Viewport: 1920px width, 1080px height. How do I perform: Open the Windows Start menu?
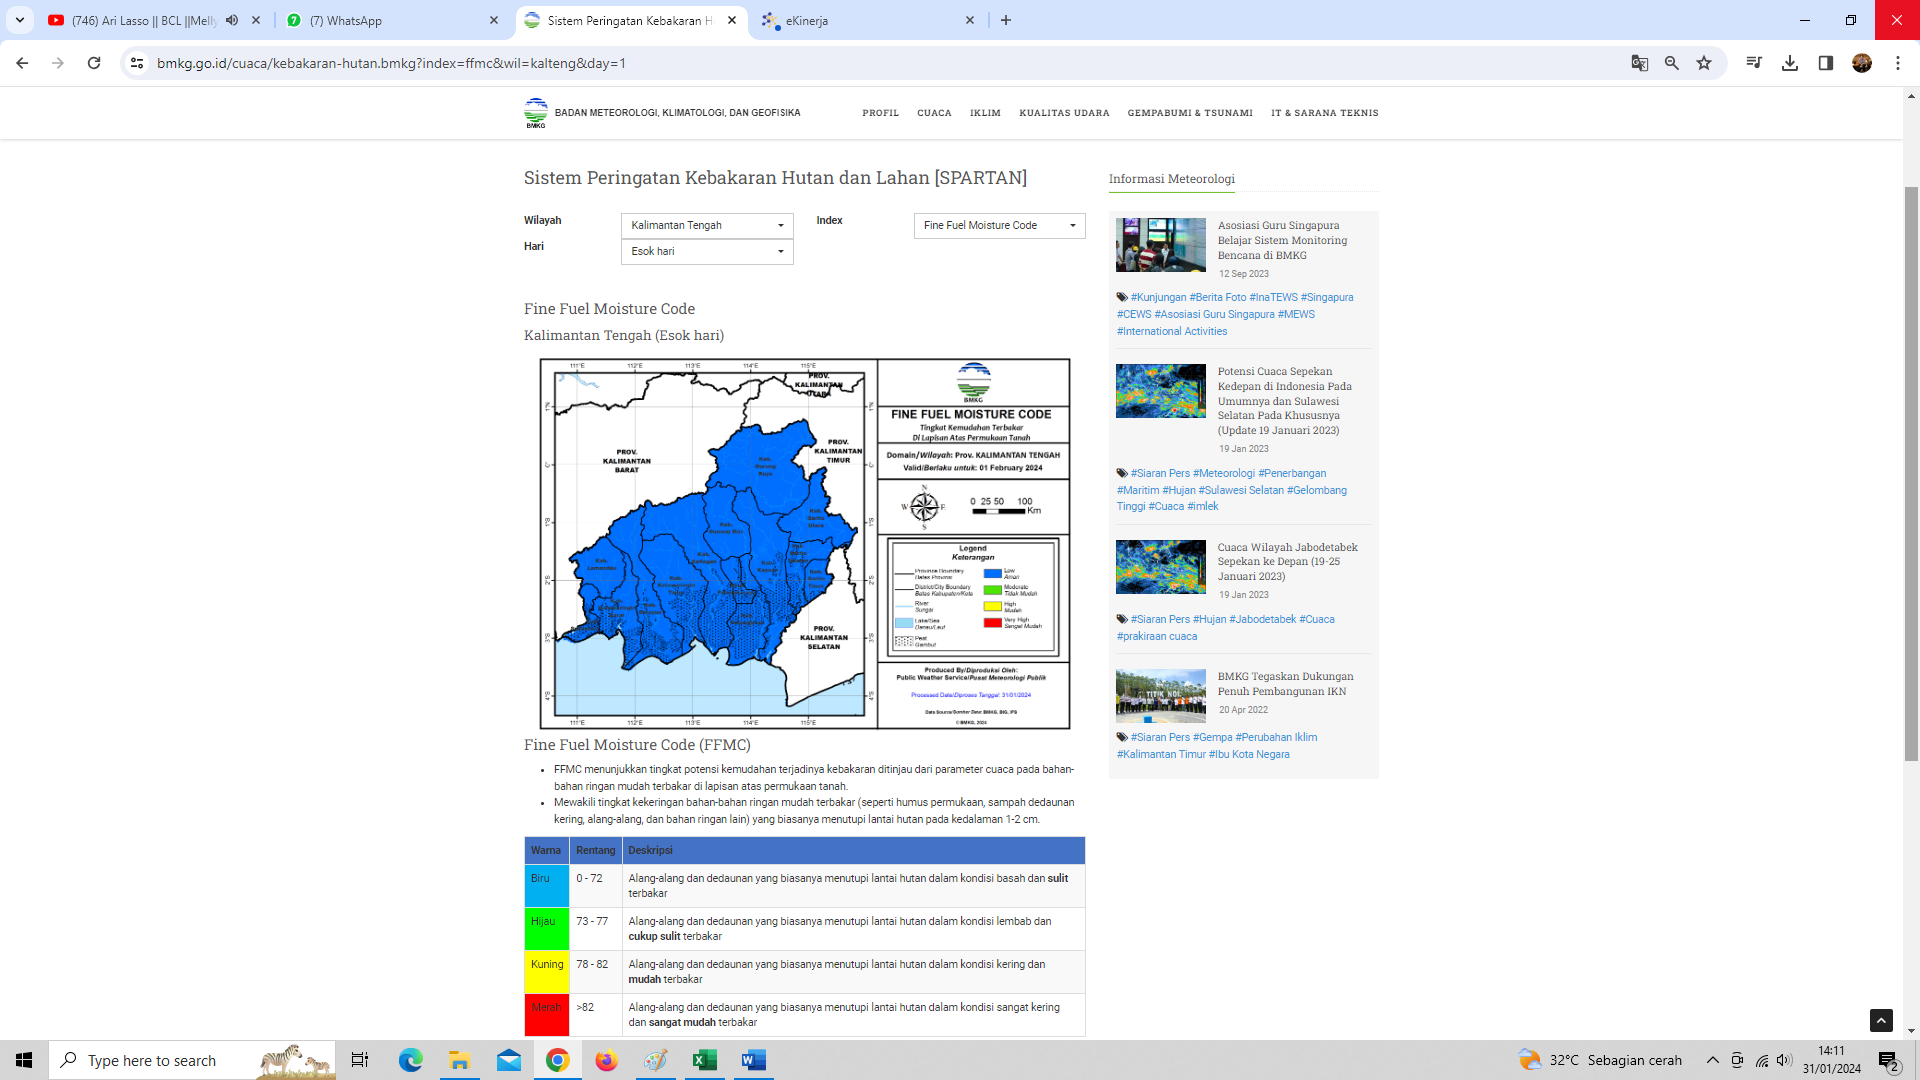point(24,1060)
